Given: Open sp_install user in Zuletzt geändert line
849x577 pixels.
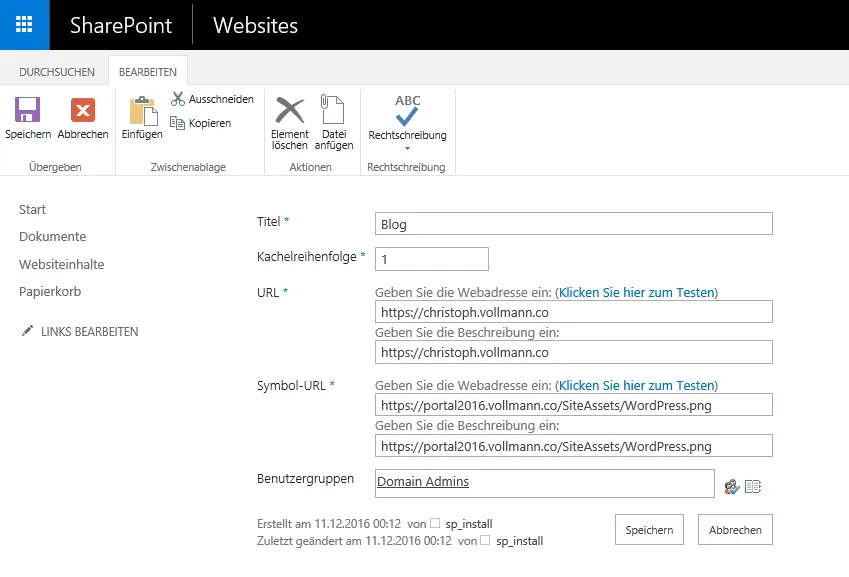Looking at the screenshot, I should coord(519,541).
